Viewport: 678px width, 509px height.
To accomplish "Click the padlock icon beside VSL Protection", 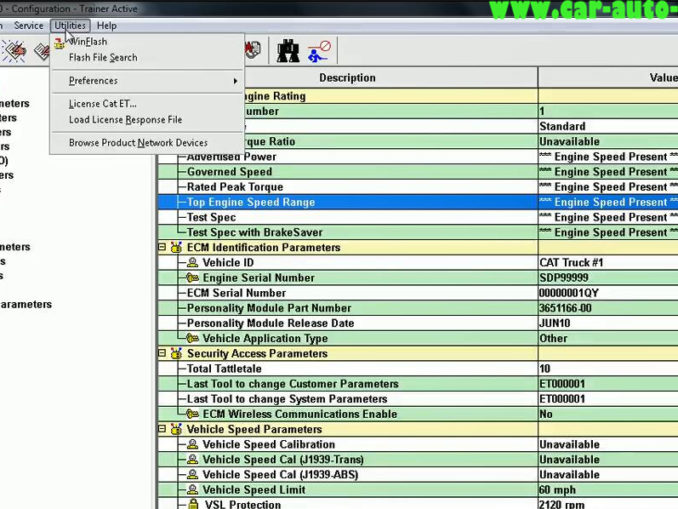I will point(193,505).
